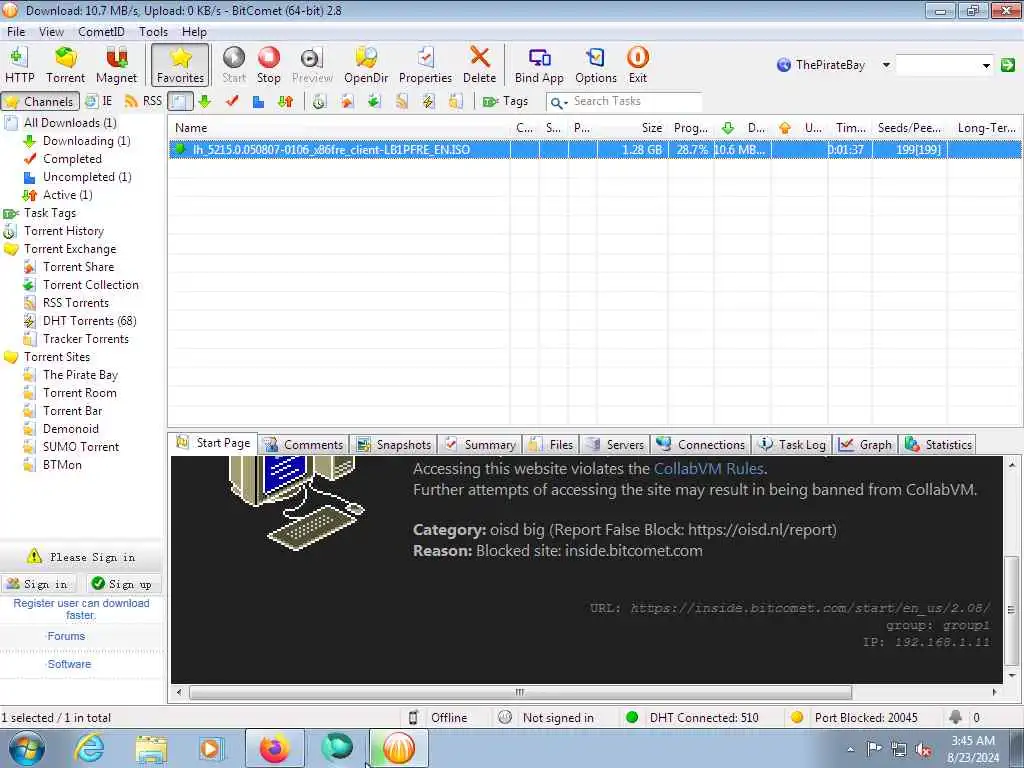1024x768 pixels.
Task: Focus the Search Tasks field
Action: pos(635,101)
